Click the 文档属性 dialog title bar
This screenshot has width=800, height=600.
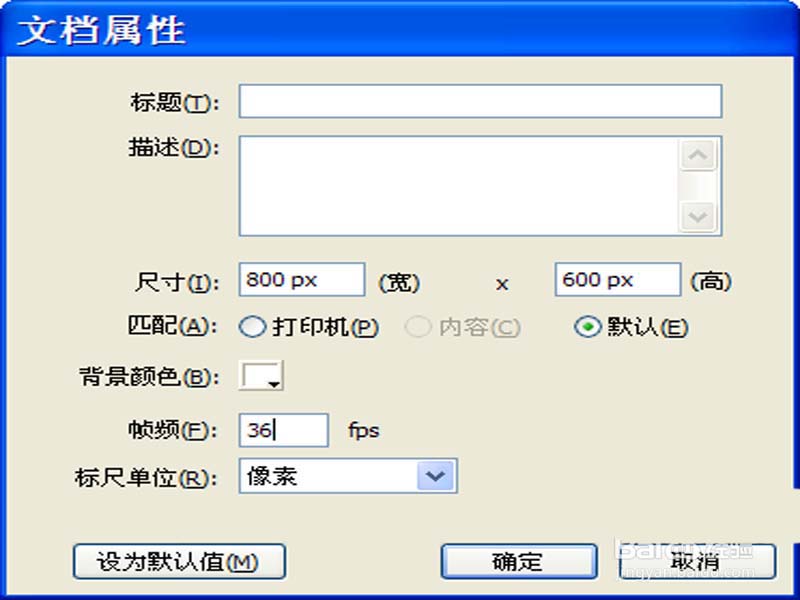tap(400, 29)
